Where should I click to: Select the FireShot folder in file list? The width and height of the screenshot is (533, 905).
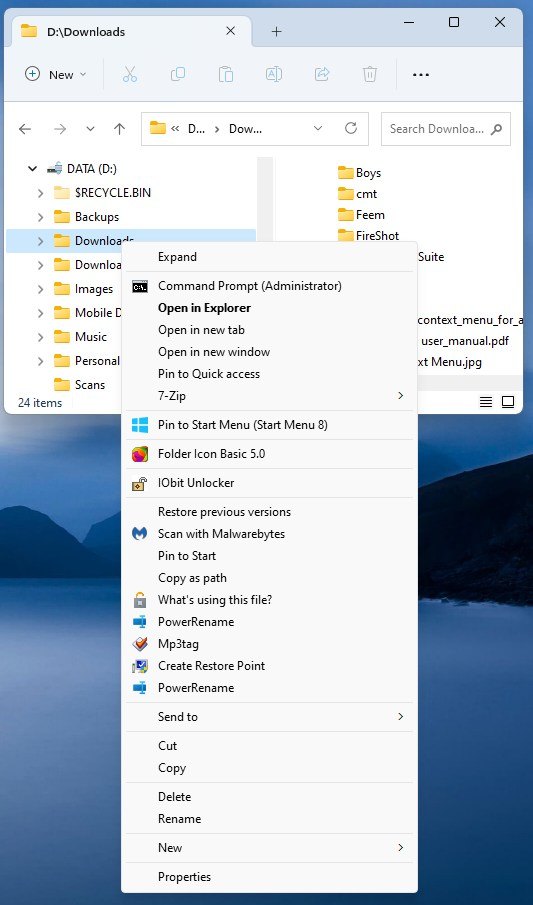pos(368,235)
